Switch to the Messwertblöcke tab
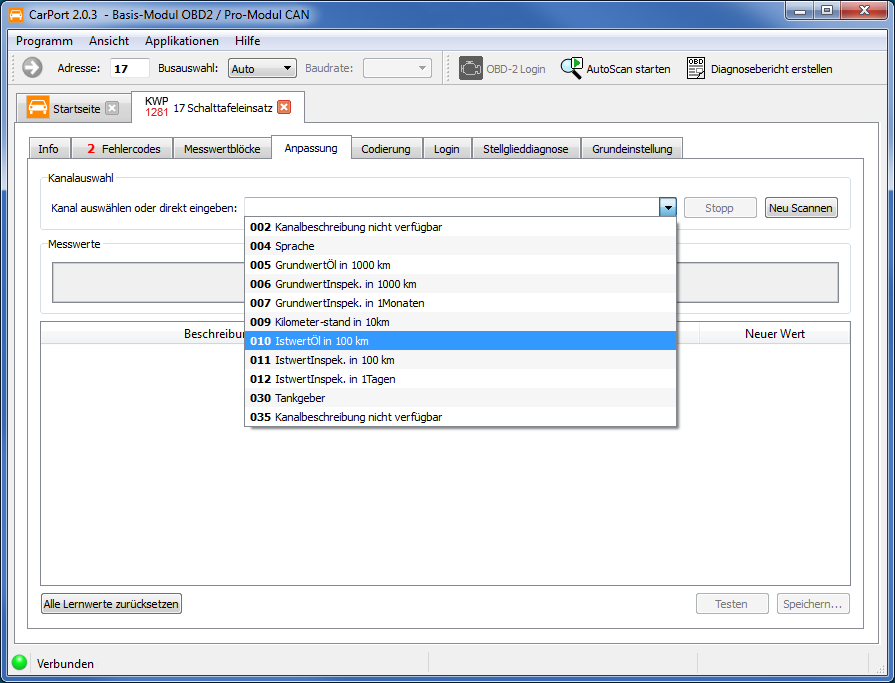 pyautogui.click(x=222, y=149)
